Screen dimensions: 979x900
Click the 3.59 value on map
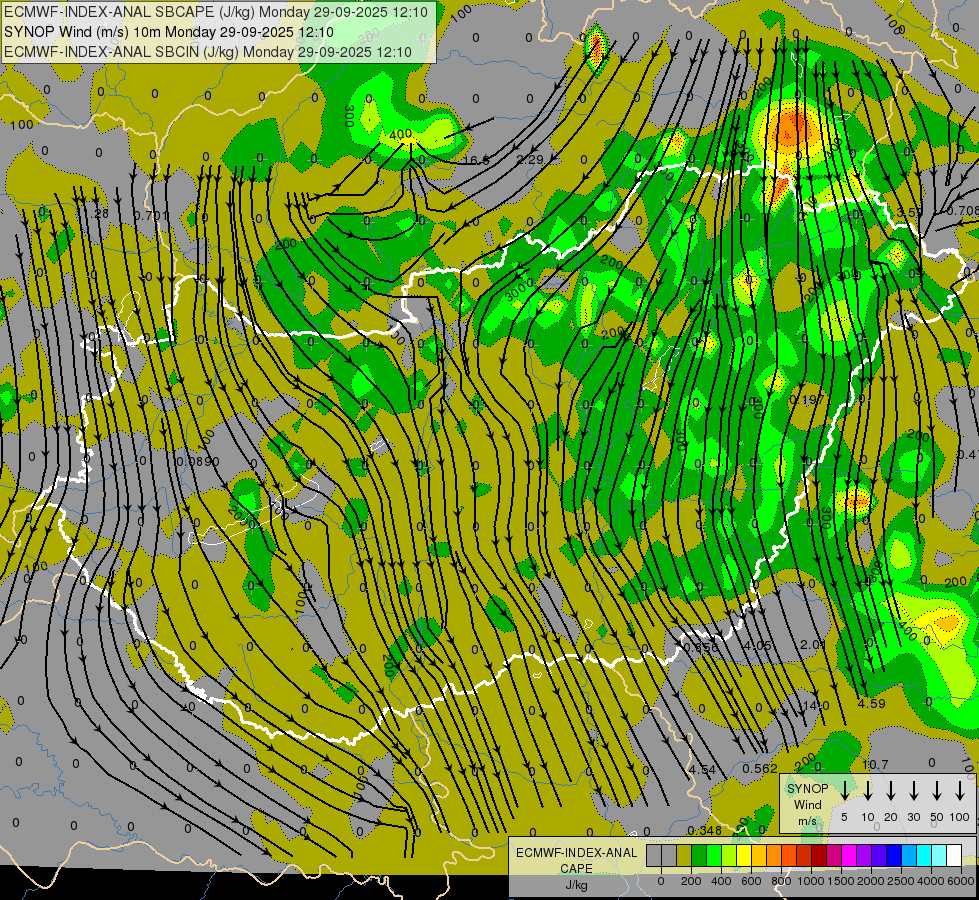point(909,212)
